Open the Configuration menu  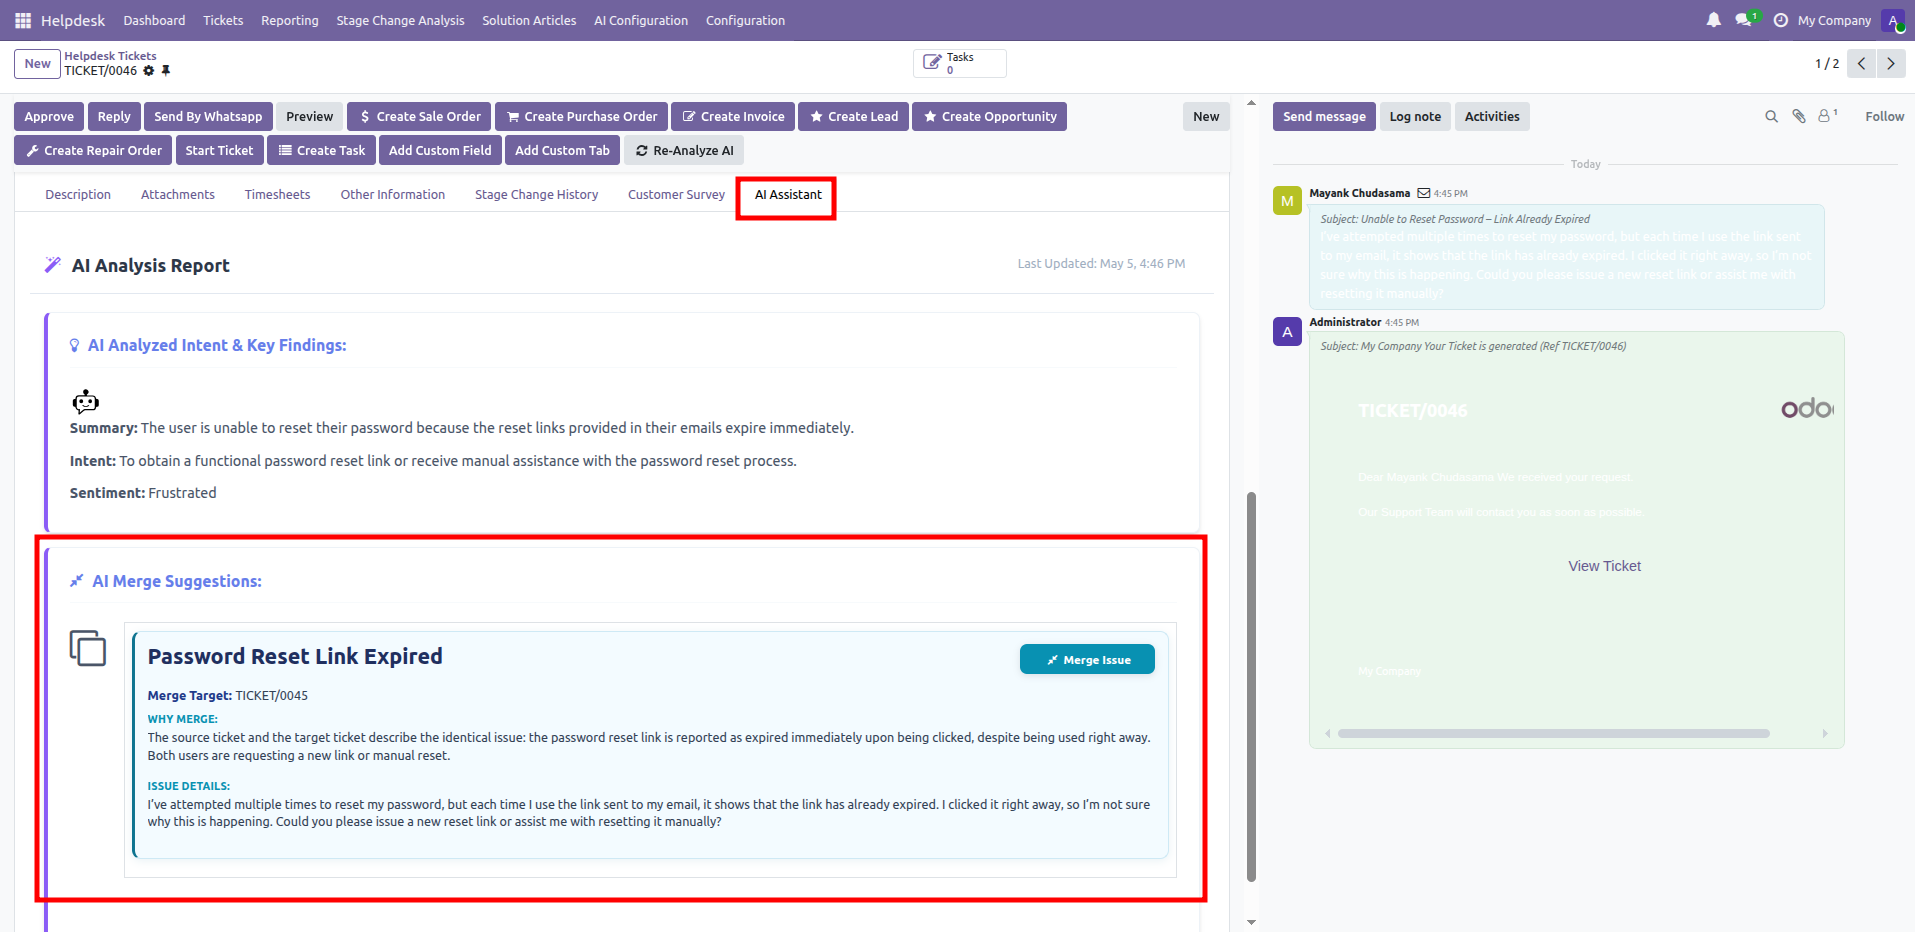click(745, 20)
